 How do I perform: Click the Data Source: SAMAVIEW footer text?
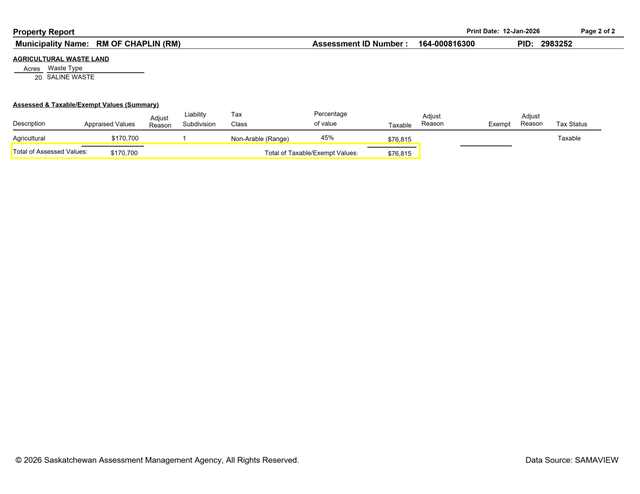pos(571,460)
